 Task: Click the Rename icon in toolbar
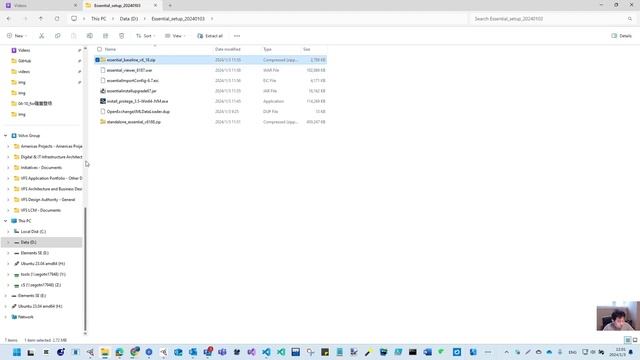(90, 36)
